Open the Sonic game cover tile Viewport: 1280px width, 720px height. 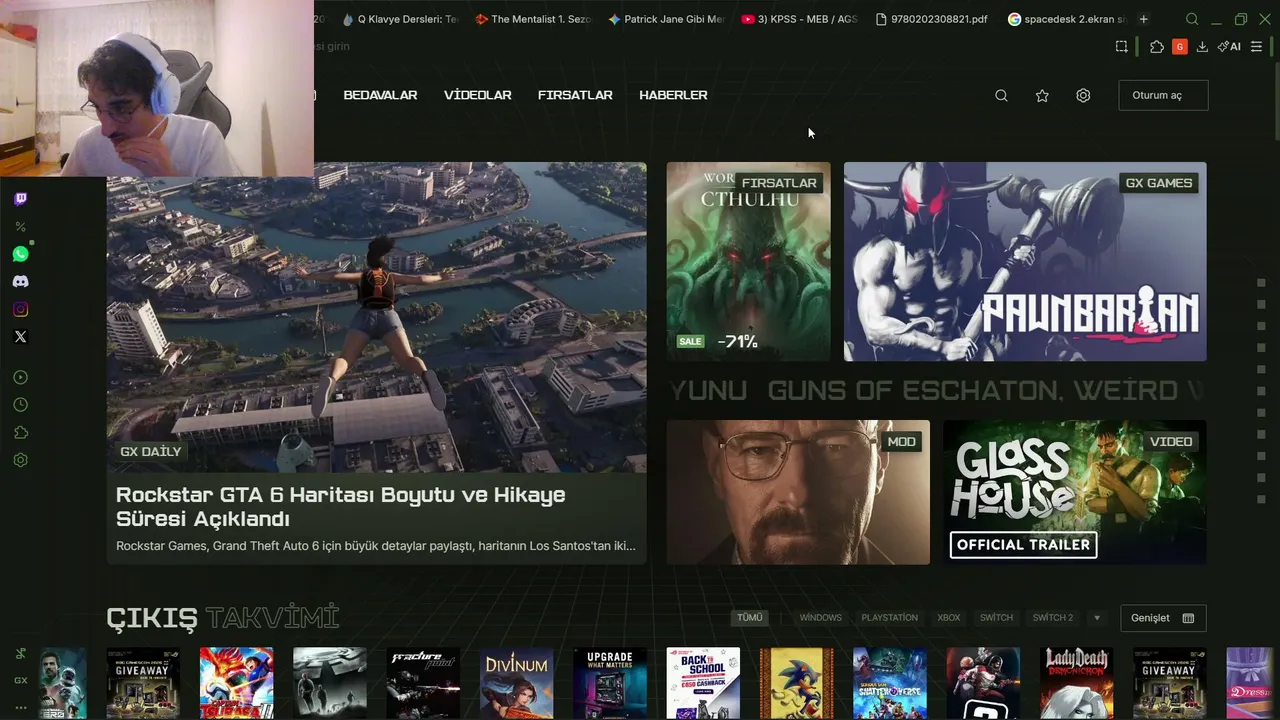797,683
